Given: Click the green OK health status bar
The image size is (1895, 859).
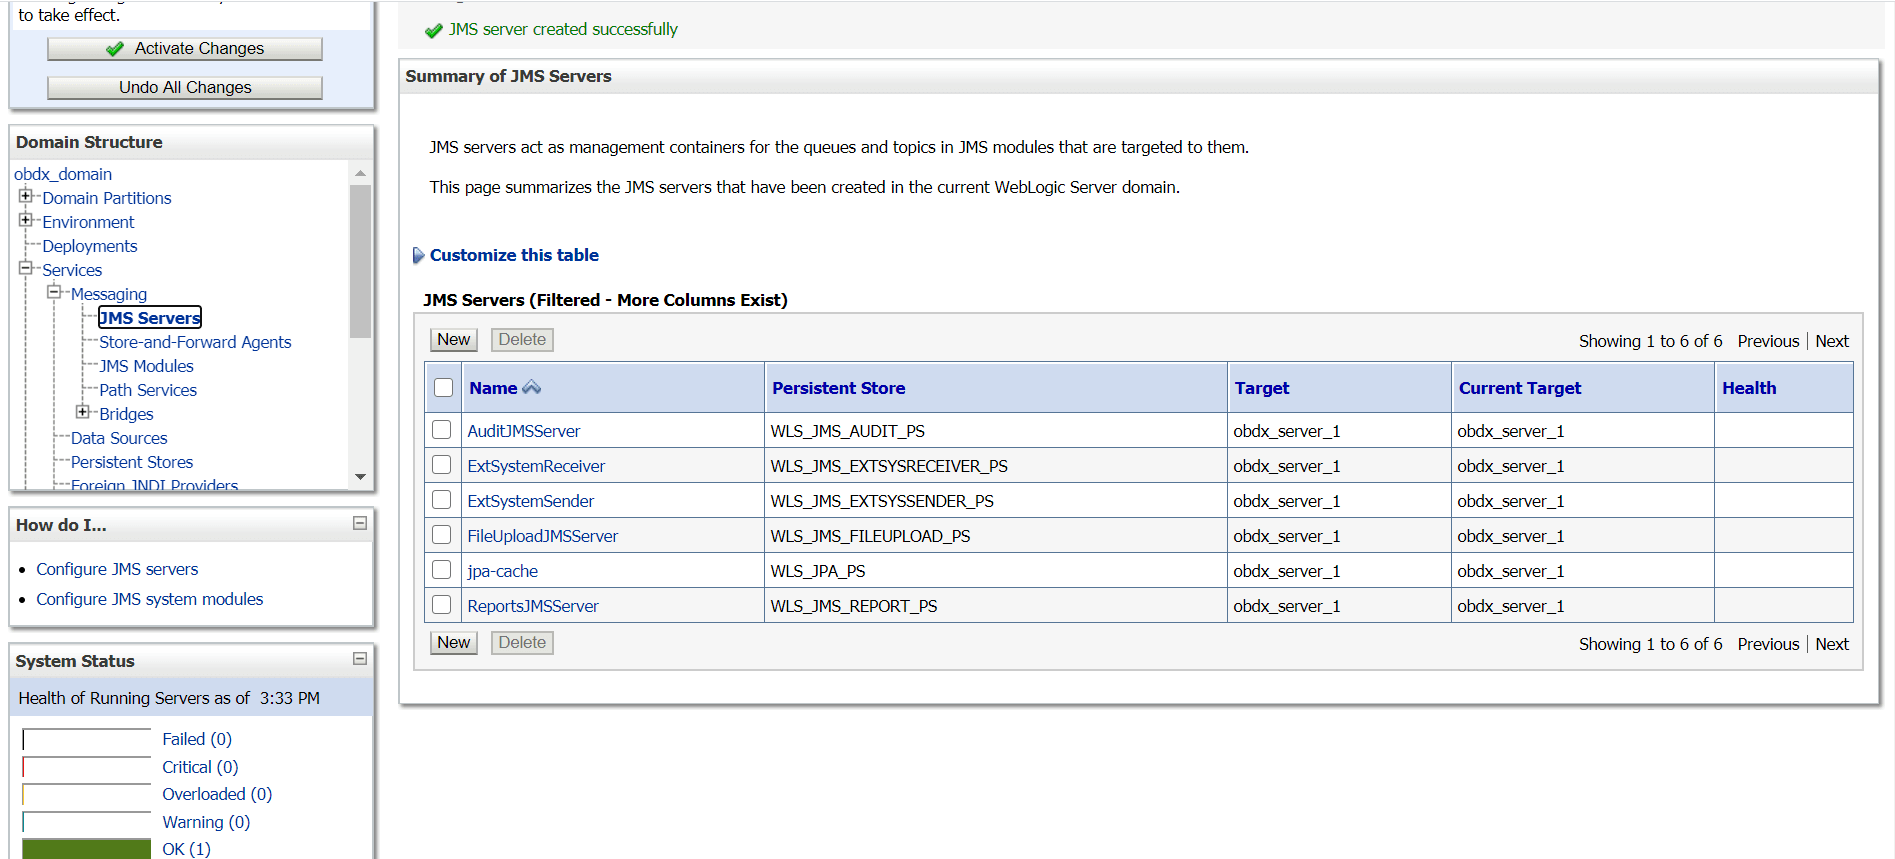Looking at the screenshot, I should (x=87, y=849).
